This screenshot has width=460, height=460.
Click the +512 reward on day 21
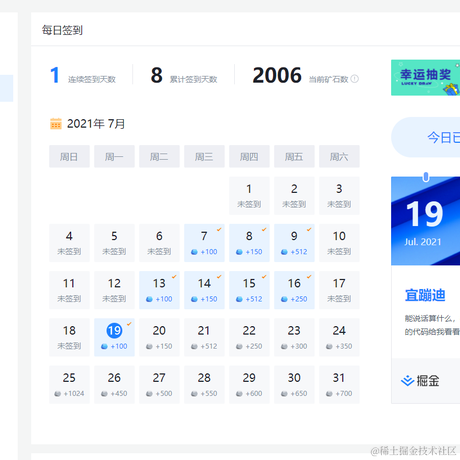[x=209, y=346]
